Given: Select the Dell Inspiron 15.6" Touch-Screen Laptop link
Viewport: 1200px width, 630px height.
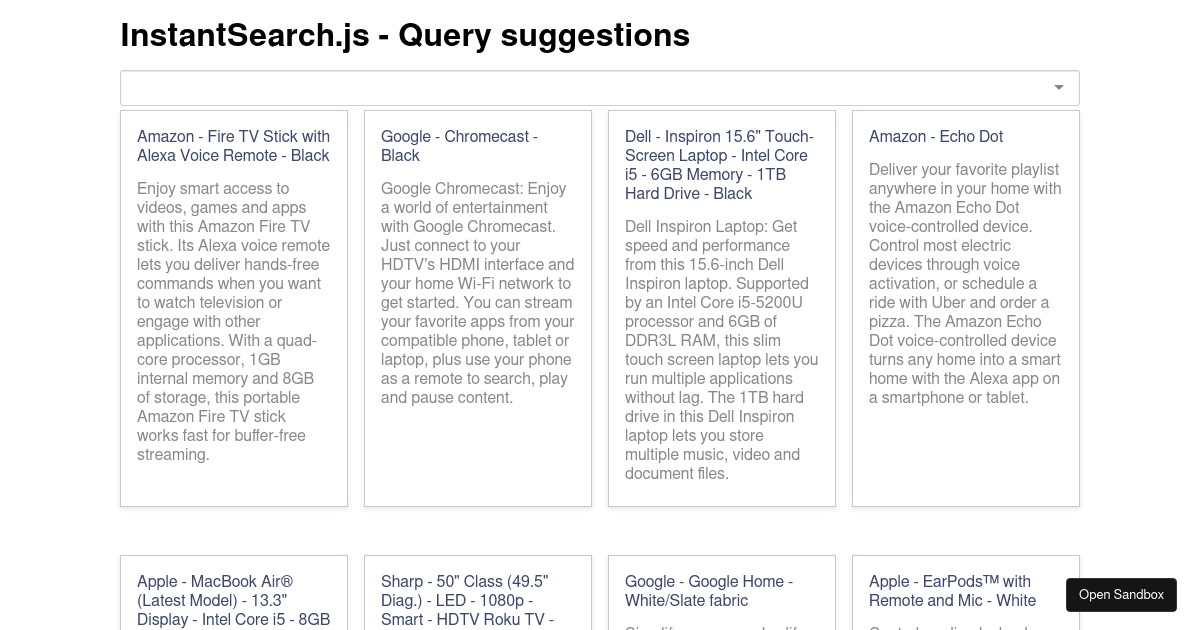Looking at the screenshot, I should pos(719,165).
